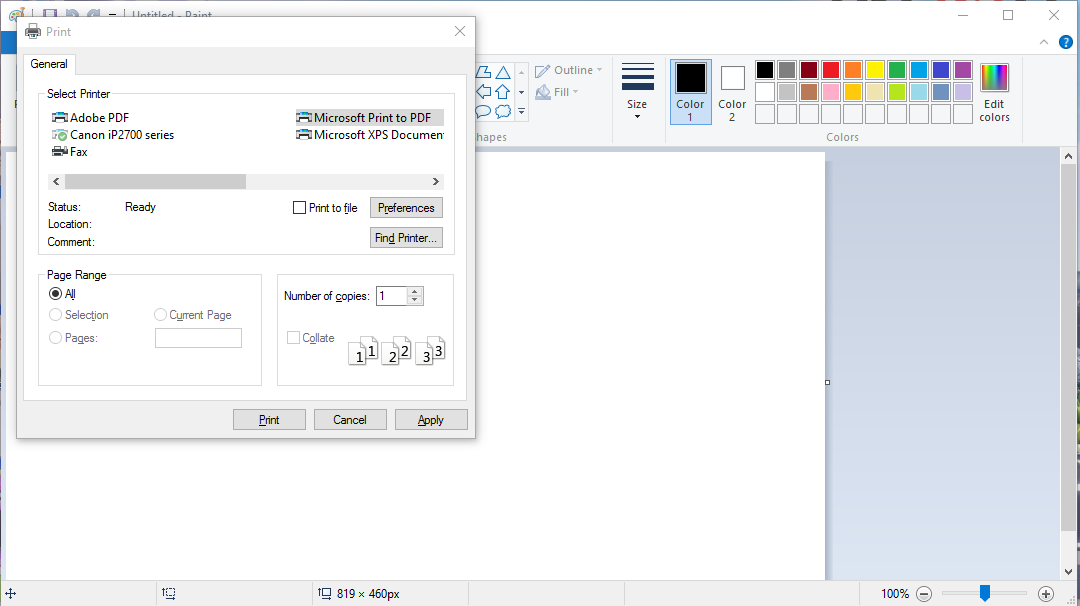Pick the orange color swatch

pos(853,70)
